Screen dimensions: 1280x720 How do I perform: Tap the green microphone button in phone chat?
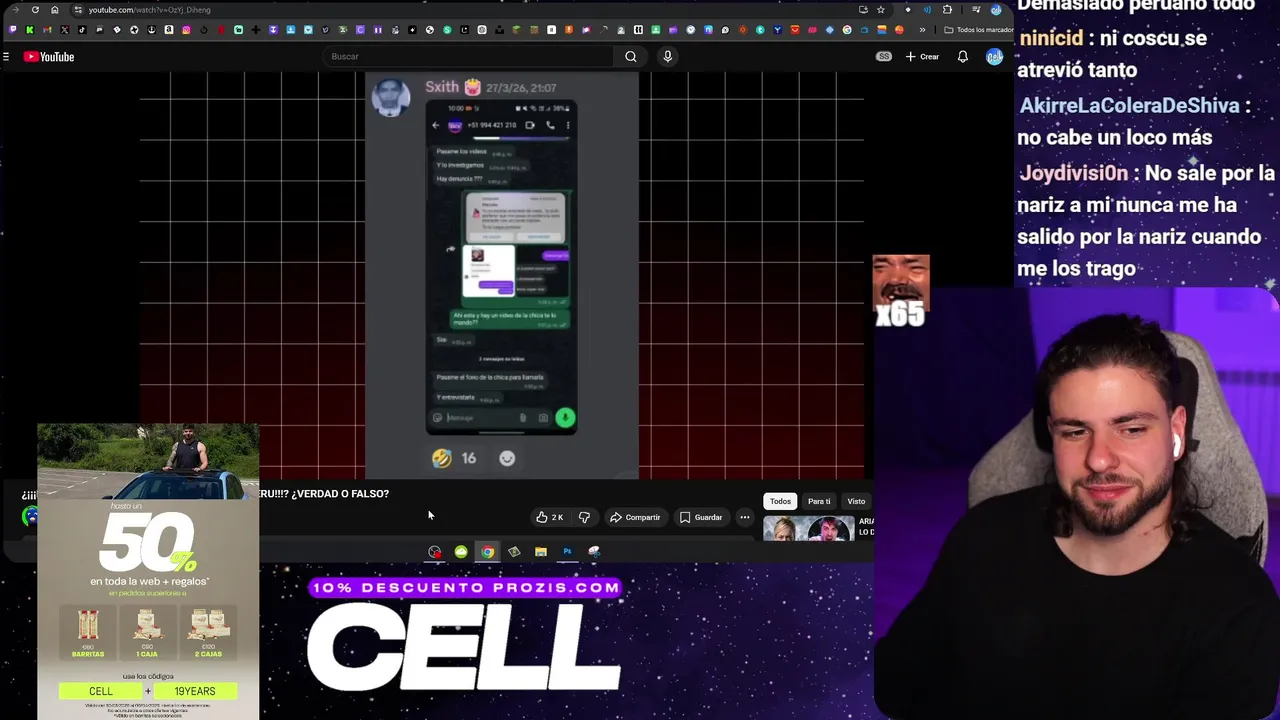point(565,418)
